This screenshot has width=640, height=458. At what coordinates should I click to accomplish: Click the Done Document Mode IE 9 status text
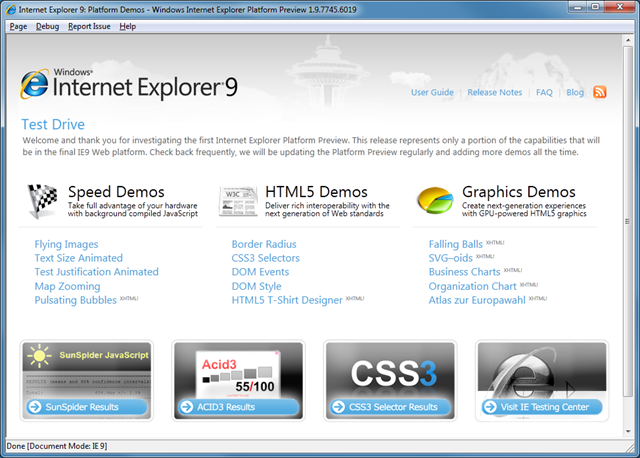pyautogui.click(x=57, y=446)
